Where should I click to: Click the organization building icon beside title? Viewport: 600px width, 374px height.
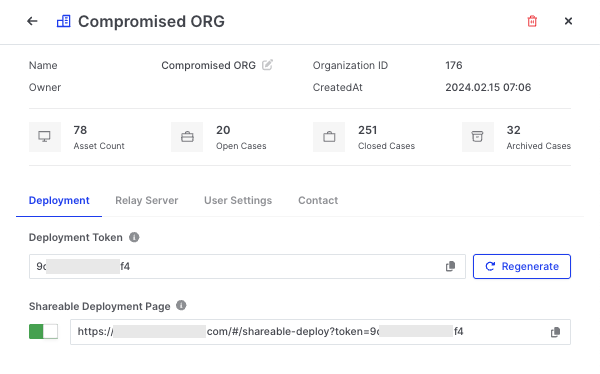coord(64,21)
